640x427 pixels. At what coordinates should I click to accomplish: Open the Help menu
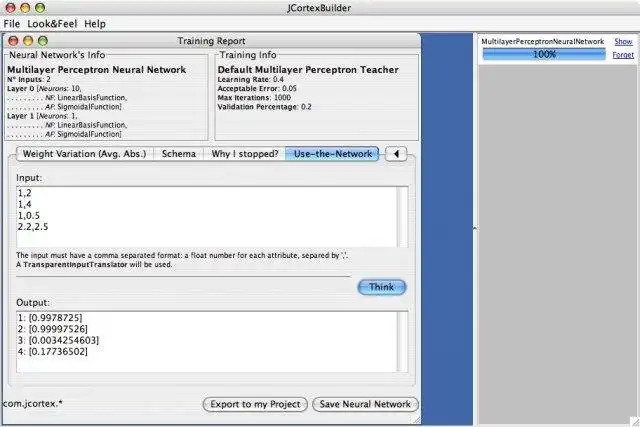click(x=95, y=24)
